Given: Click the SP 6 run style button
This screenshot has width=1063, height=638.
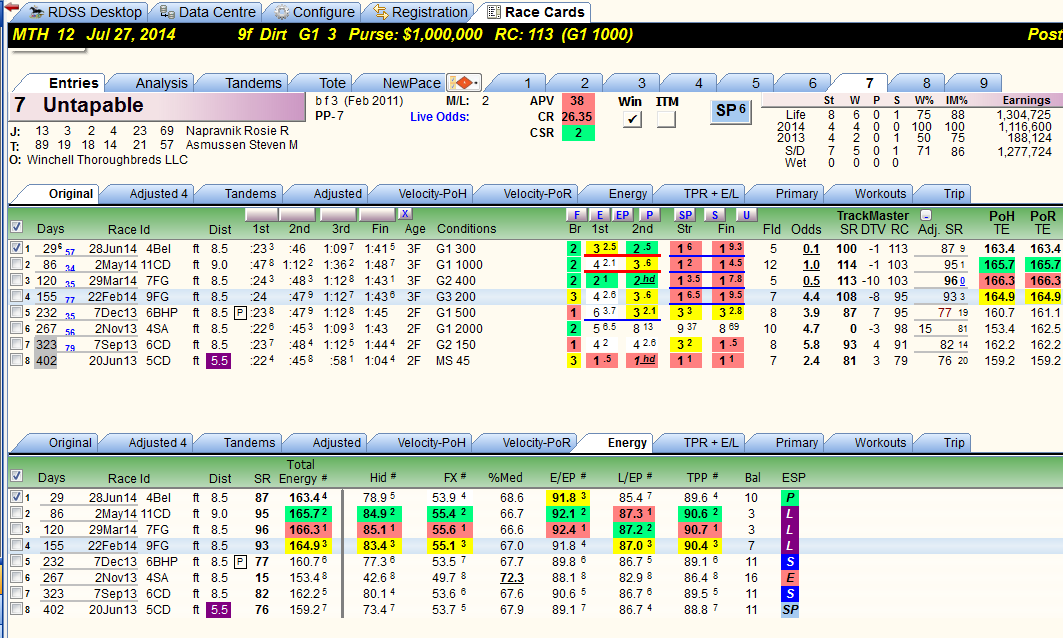Looking at the screenshot, I should (731, 111).
